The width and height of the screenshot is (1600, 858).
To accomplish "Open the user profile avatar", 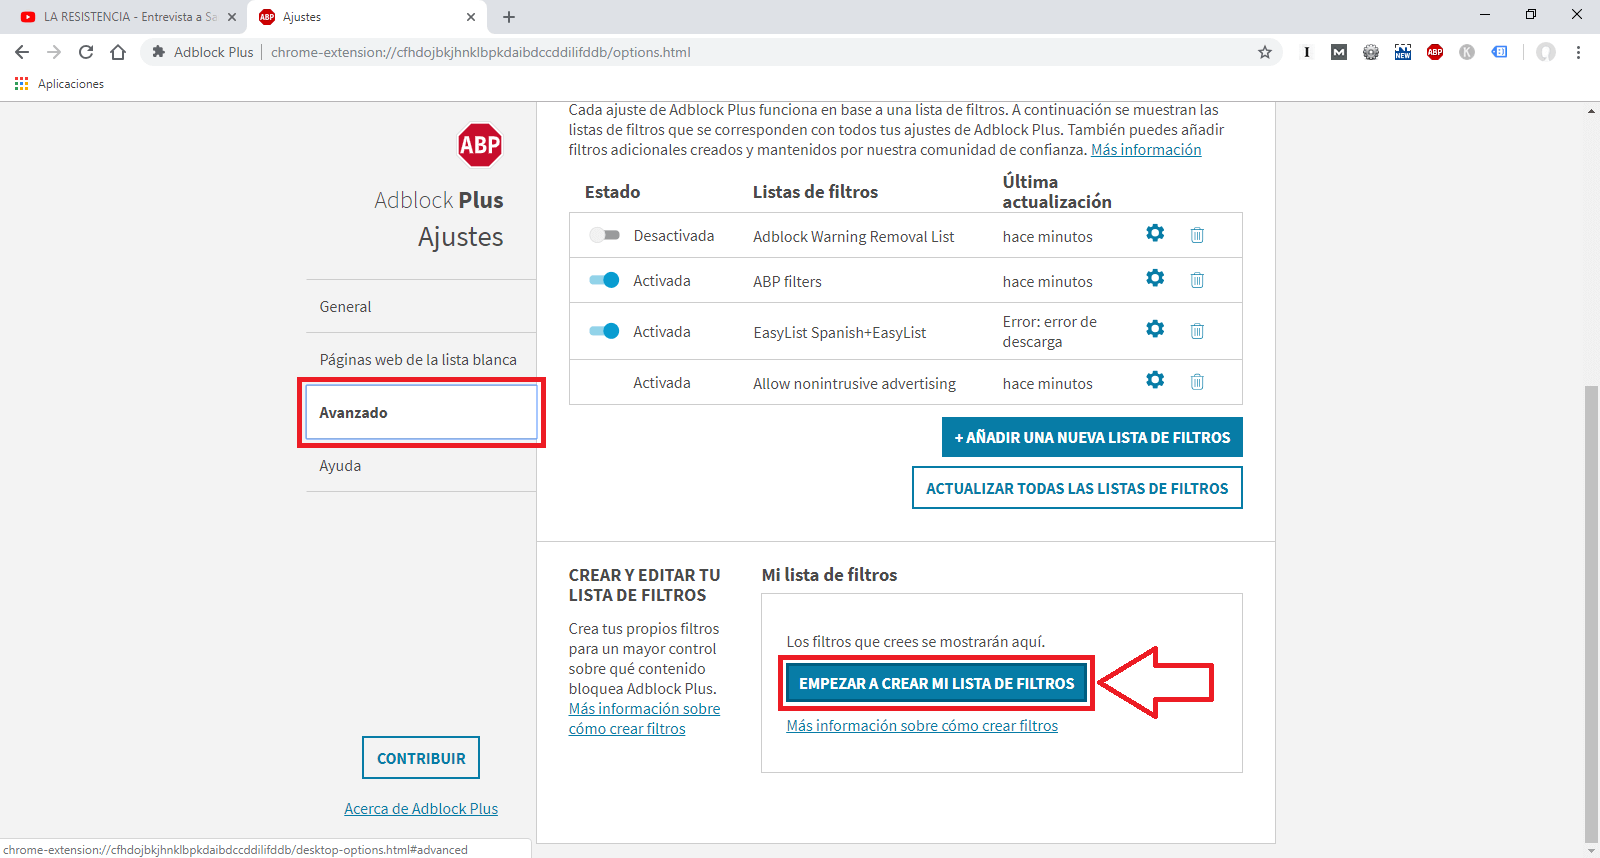I will (x=1546, y=52).
